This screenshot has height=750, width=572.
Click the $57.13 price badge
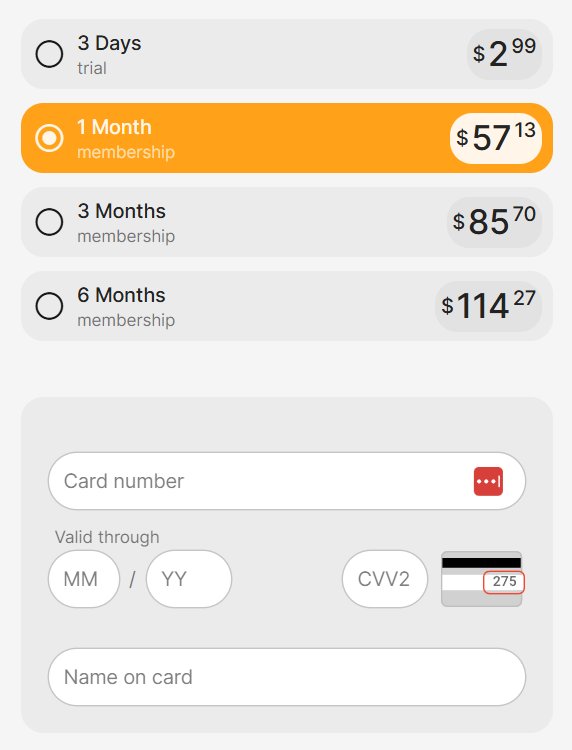(x=496, y=138)
